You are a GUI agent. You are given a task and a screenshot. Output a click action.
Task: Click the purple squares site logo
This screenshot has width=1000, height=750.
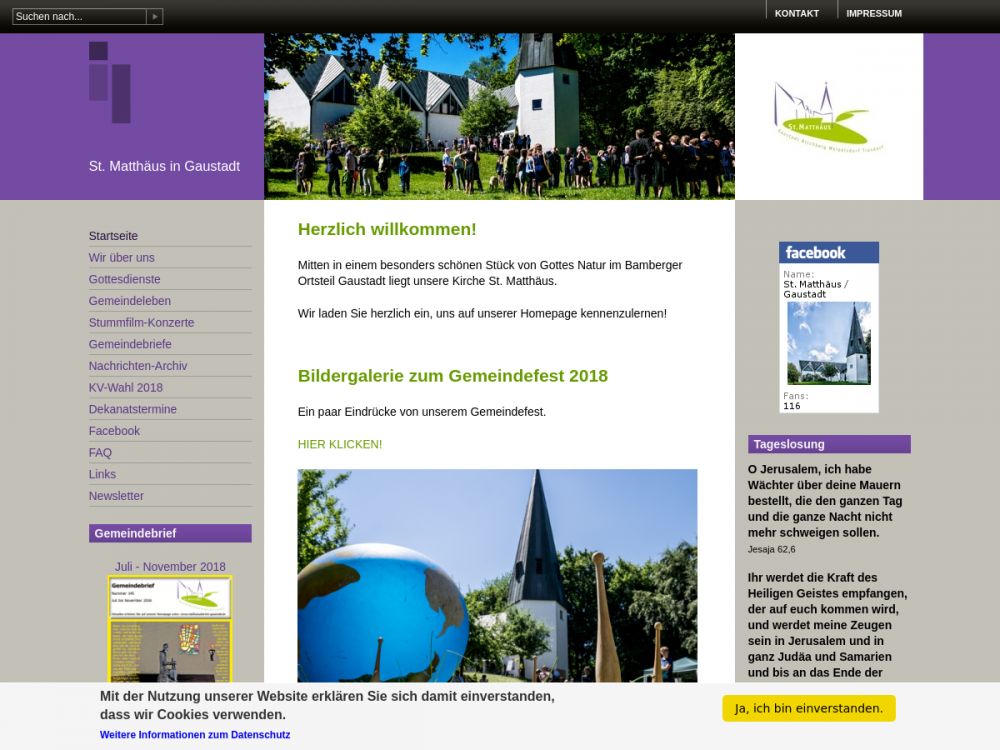[109, 82]
